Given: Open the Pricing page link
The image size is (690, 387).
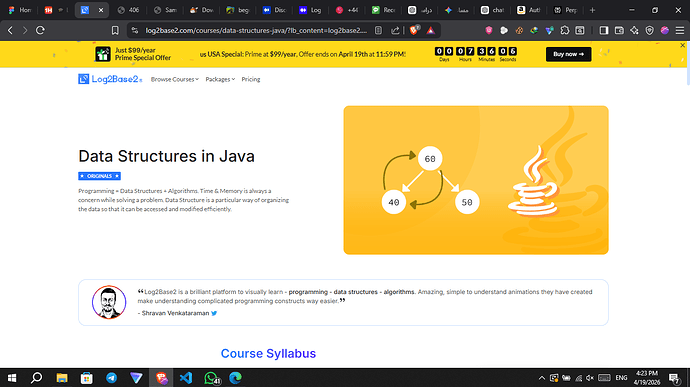Looking at the screenshot, I should pyautogui.click(x=251, y=79).
